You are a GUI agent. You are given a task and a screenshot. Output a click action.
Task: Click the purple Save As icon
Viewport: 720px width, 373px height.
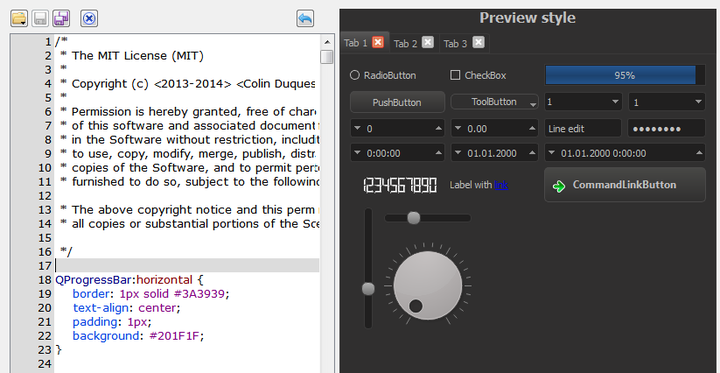(x=61, y=18)
